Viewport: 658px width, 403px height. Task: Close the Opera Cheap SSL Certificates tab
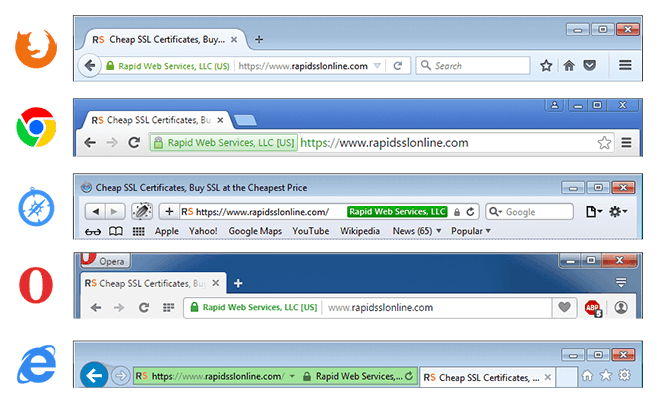216,283
